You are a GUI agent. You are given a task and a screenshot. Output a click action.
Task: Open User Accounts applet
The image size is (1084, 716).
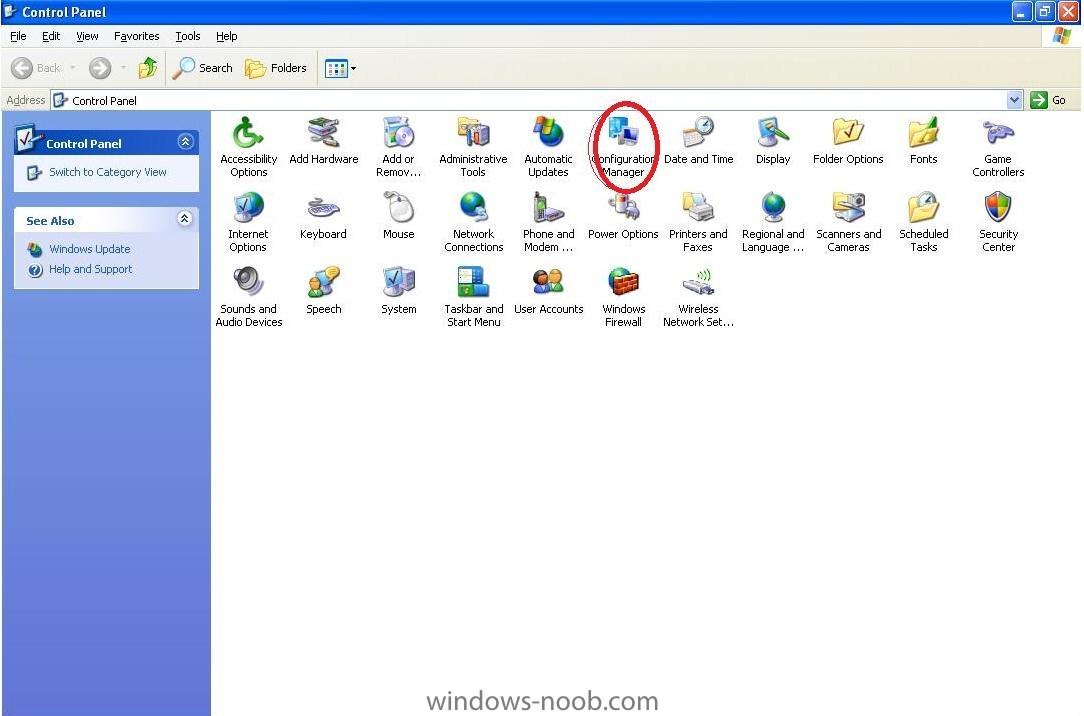[548, 291]
